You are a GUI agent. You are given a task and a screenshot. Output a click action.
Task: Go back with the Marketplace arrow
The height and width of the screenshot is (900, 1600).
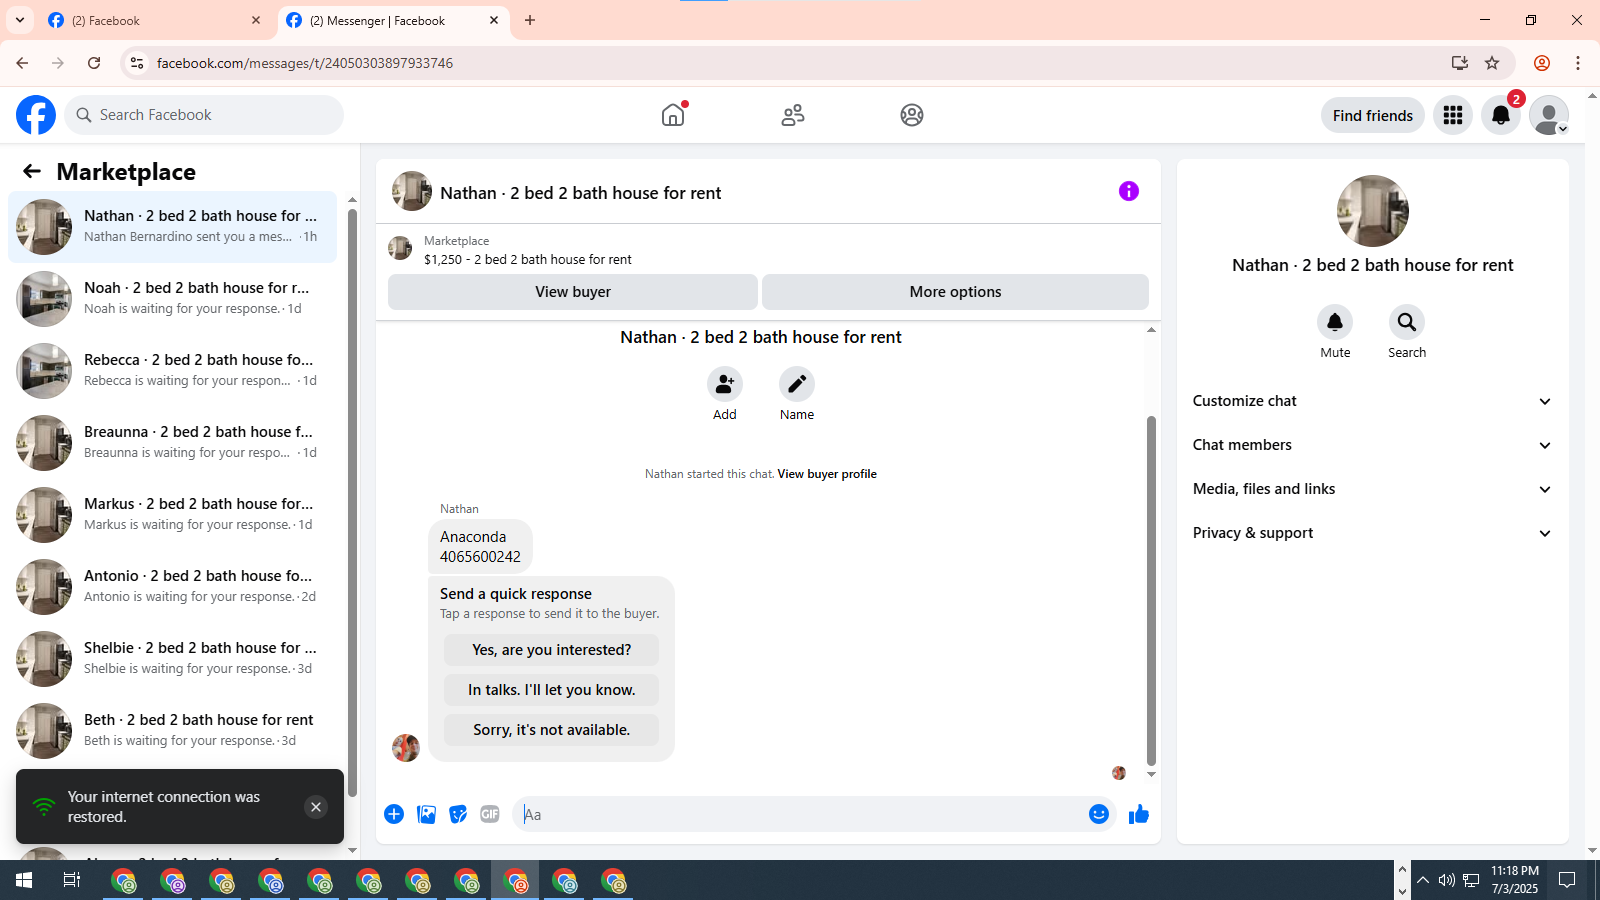(x=32, y=171)
